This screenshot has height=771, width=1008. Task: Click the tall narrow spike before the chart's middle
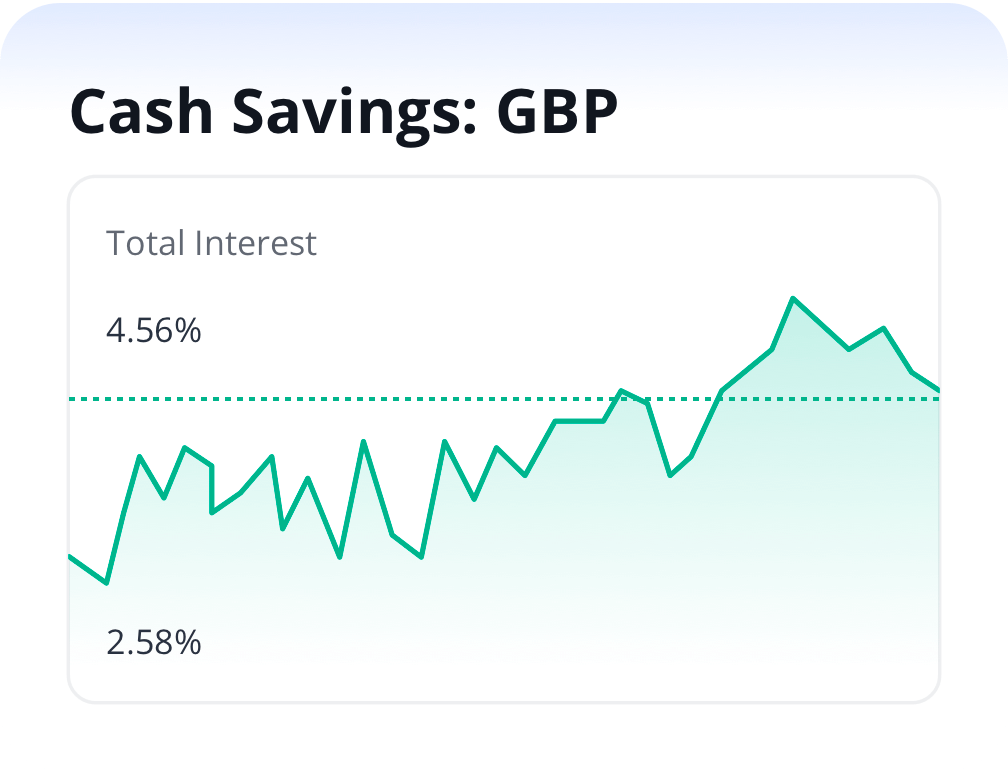pyautogui.click(x=364, y=441)
